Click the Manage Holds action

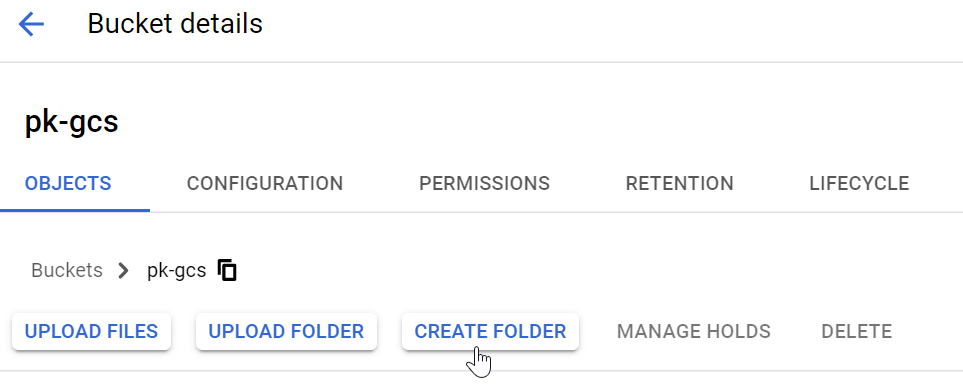click(693, 332)
